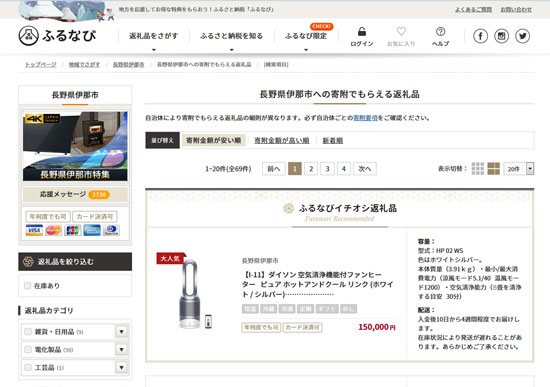Click the 寄附要項 link
The height and width of the screenshot is (387, 550).
365,118
